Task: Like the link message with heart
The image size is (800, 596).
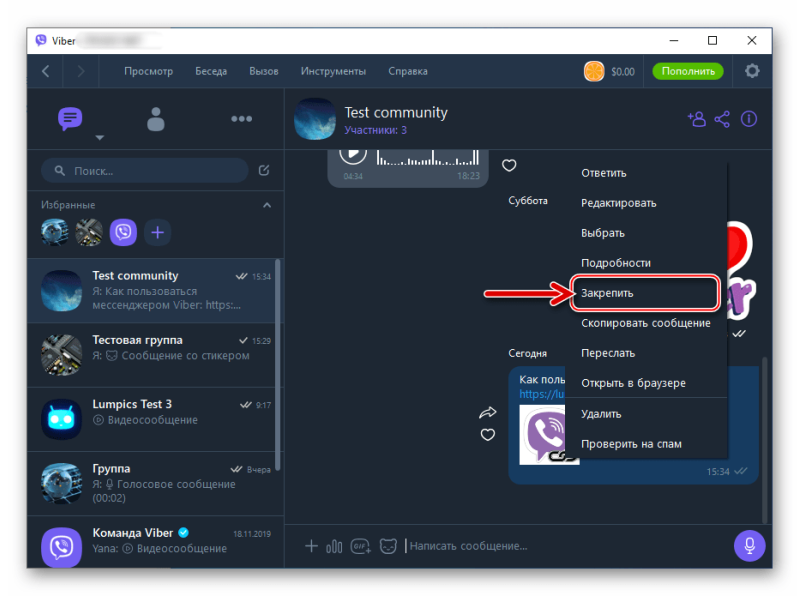Action: click(x=488, y=435)
